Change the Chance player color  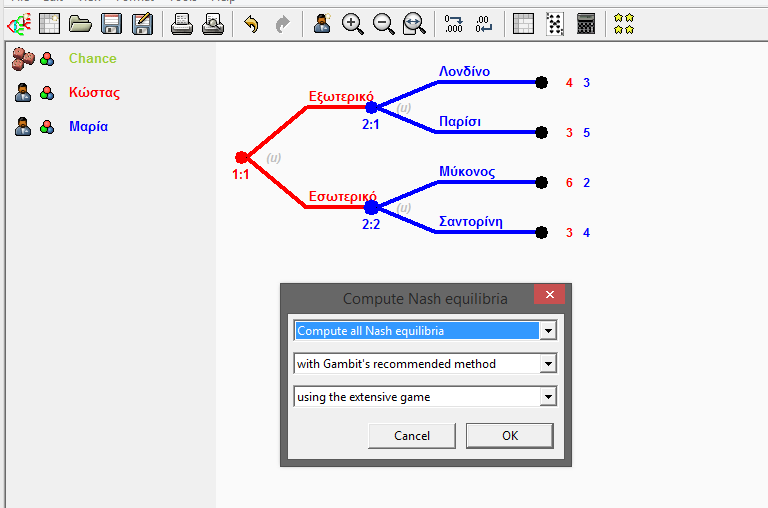[47, 59]
